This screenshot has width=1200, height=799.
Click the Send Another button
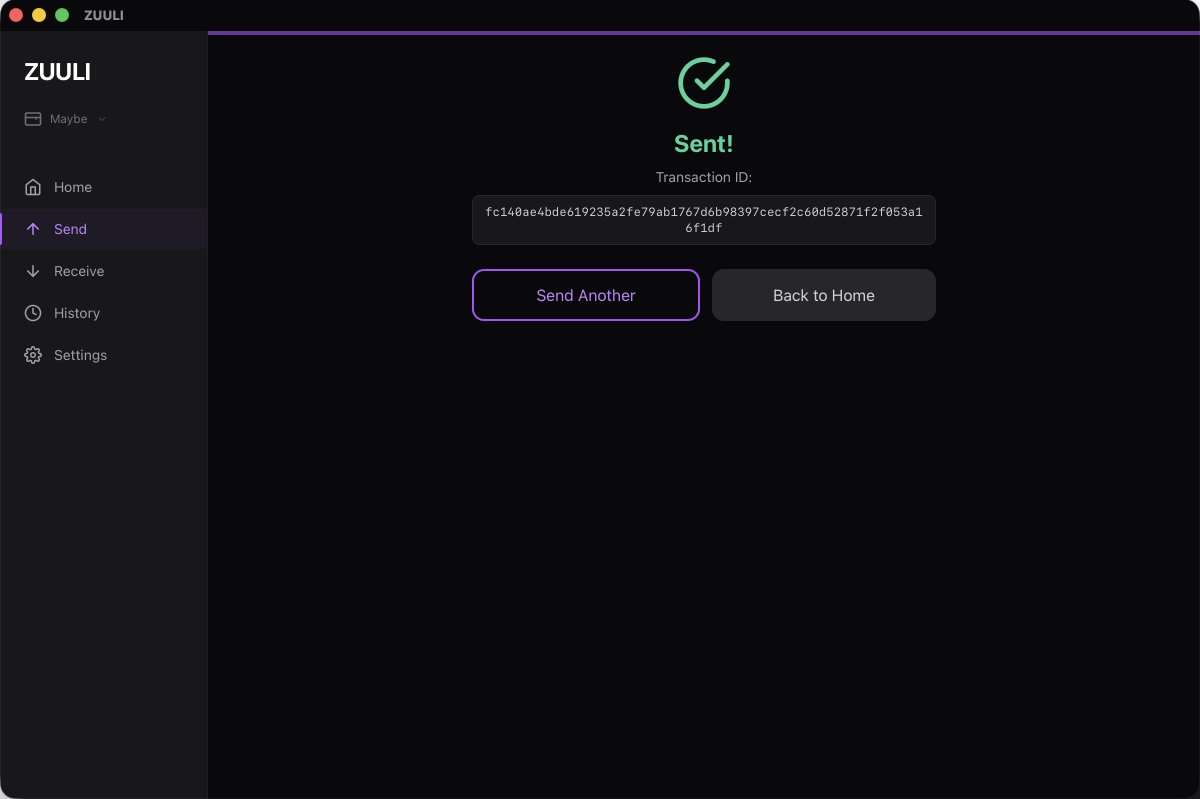586,295
